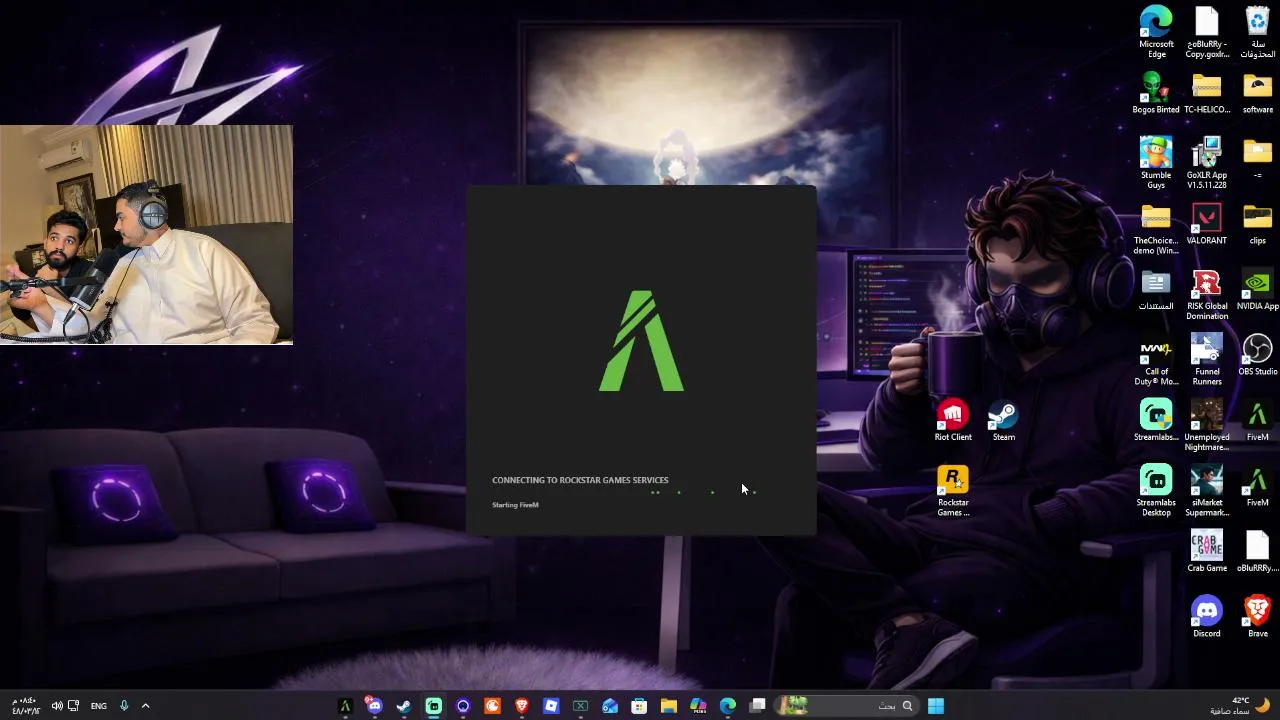The width and height of the screenshot is (1280, 720).
Task: Open the Streamlabs shortcut with the shield badge
Action: coord(1156,422)
